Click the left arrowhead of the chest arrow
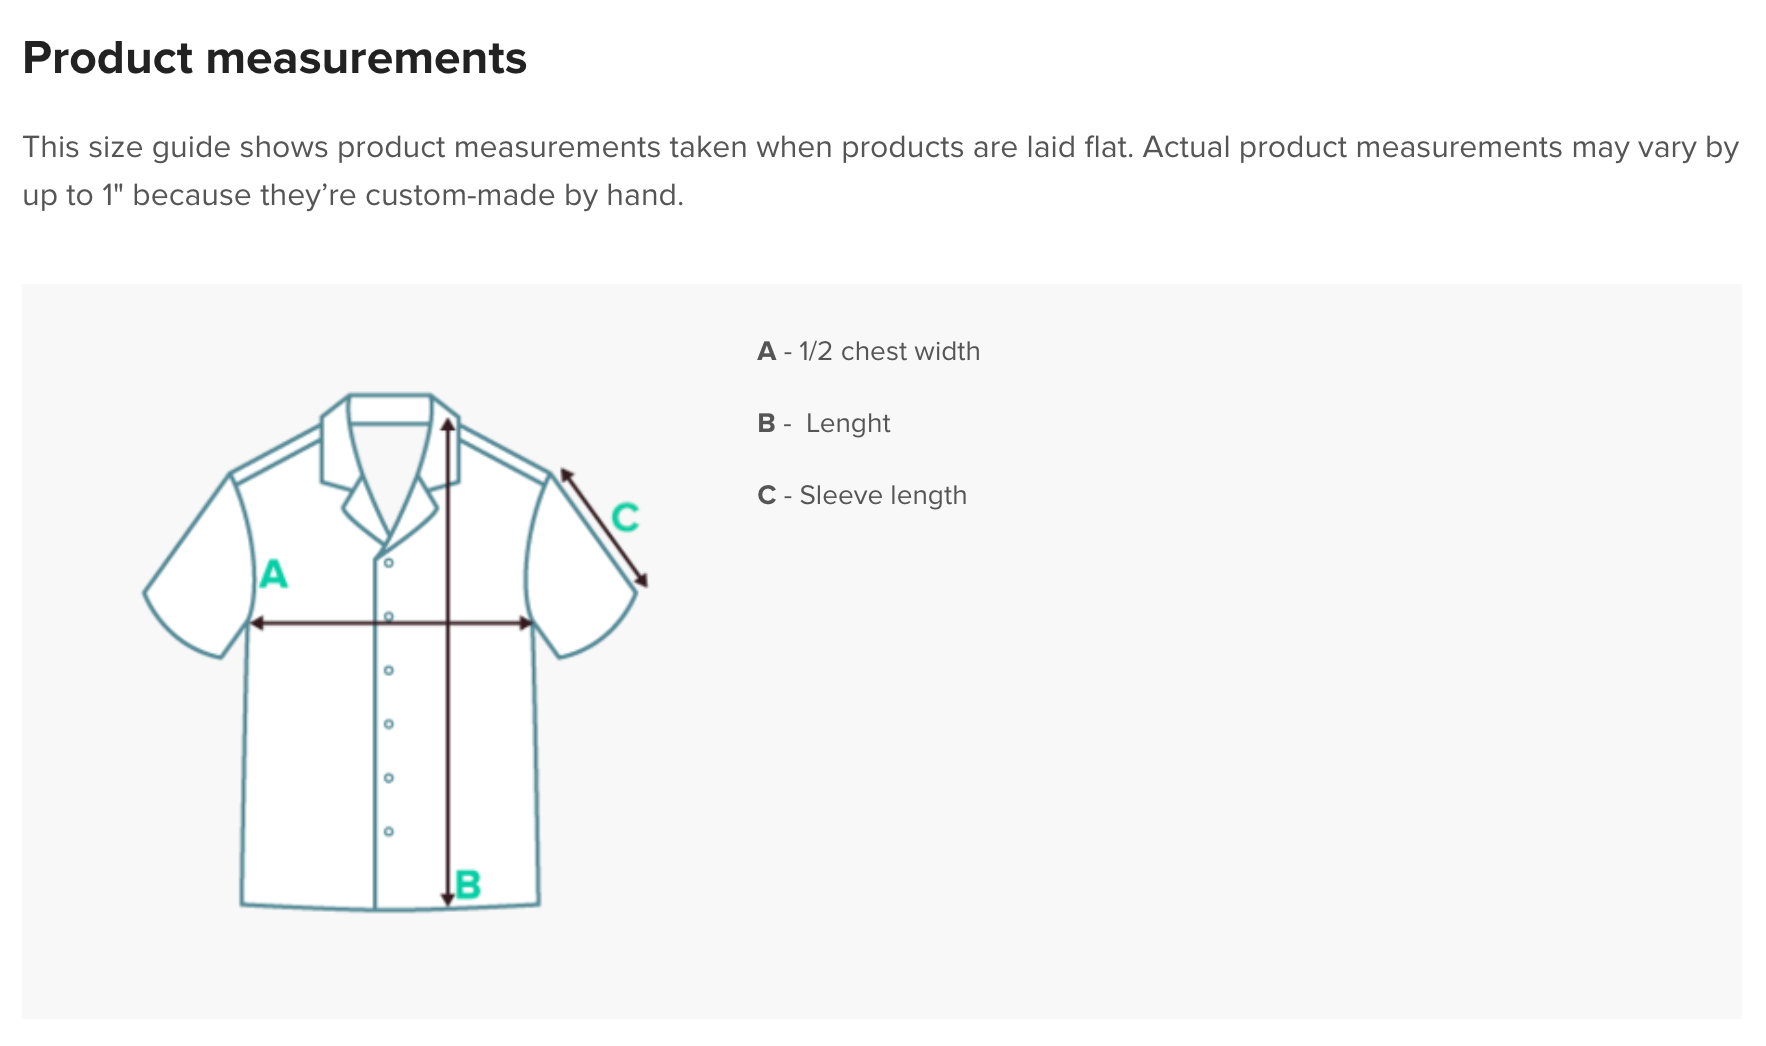Image resolution: width=1766 pixels, height=1046 pixels. (x=256, y=623)
